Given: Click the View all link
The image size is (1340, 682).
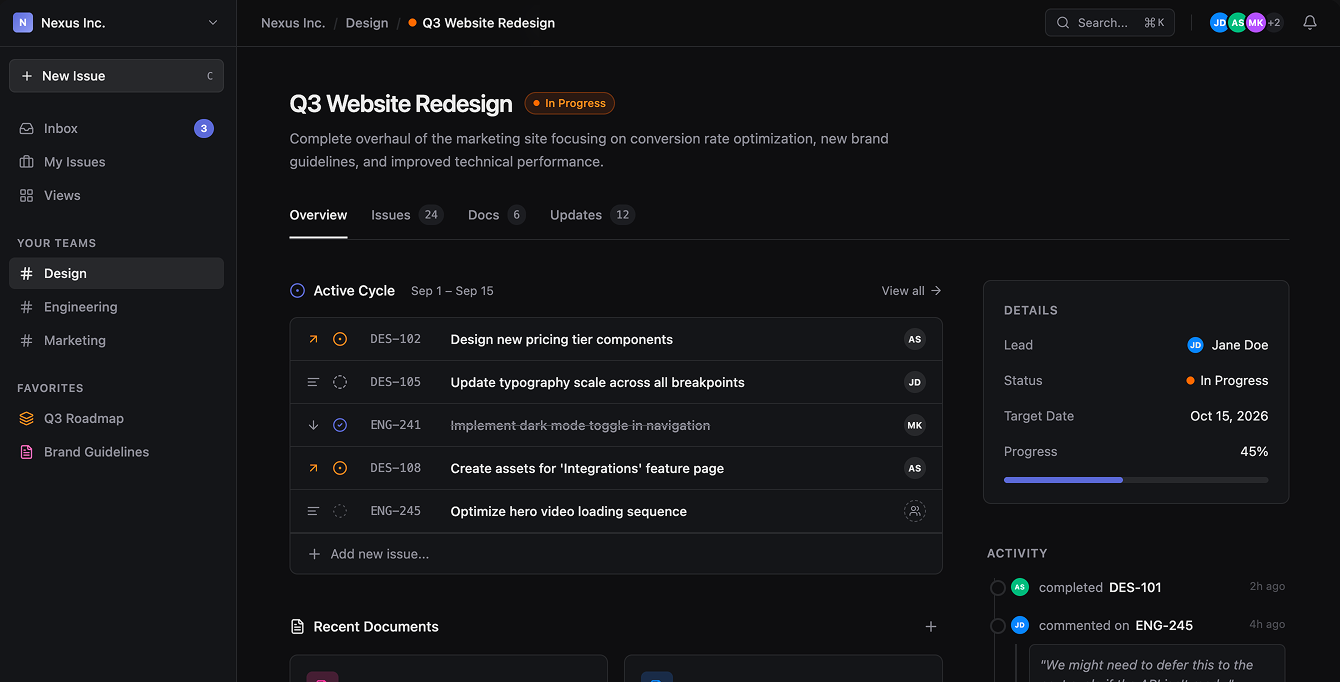Looking at the screenshot, I should point(910,291).
